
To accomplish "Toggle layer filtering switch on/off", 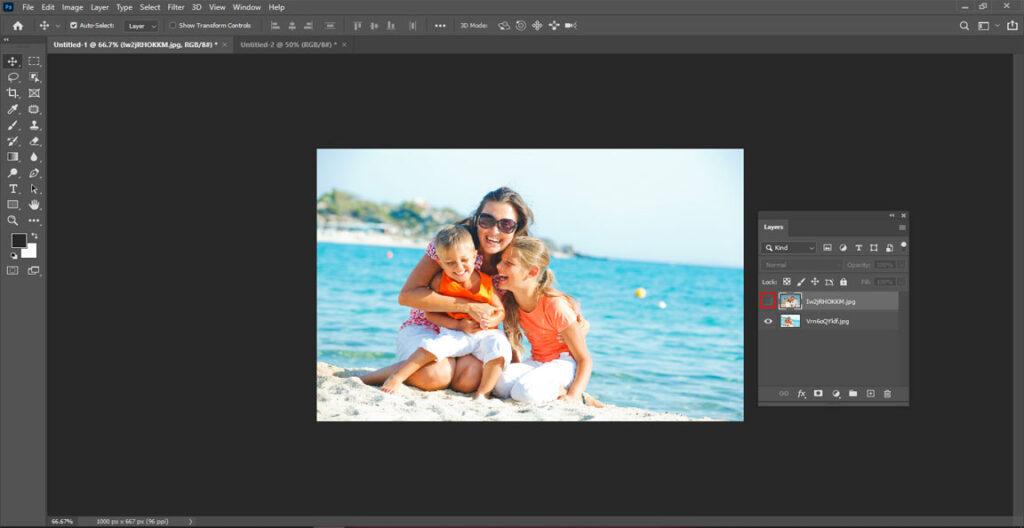I will (904, 246).
